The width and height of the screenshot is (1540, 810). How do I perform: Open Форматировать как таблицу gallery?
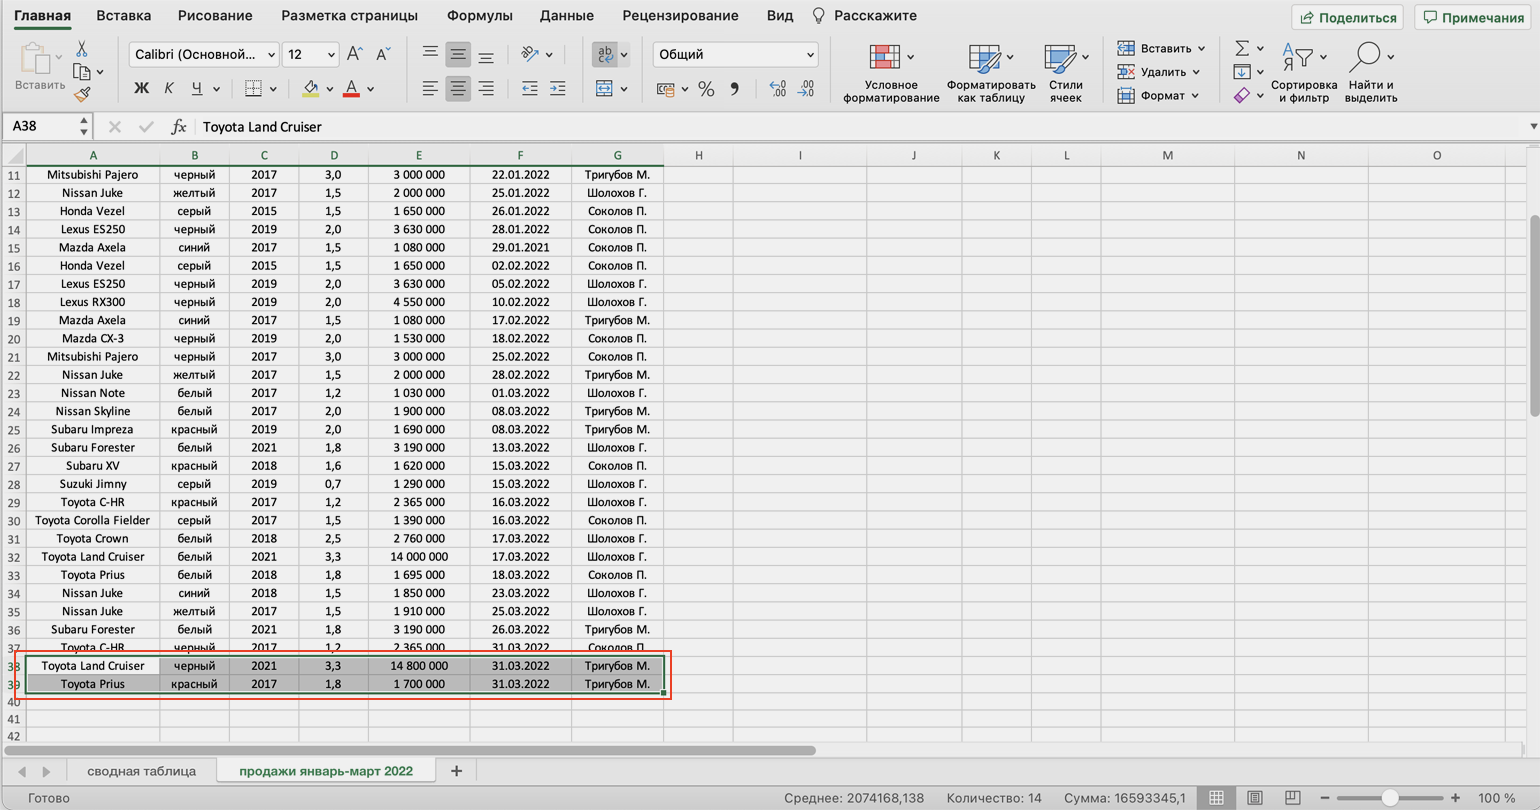point(991,73)
